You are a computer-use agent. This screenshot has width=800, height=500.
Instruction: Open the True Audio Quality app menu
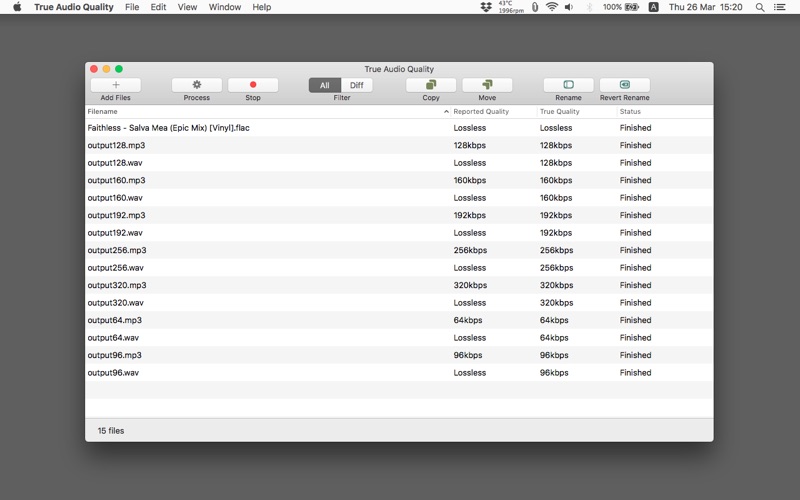(74, 7)
